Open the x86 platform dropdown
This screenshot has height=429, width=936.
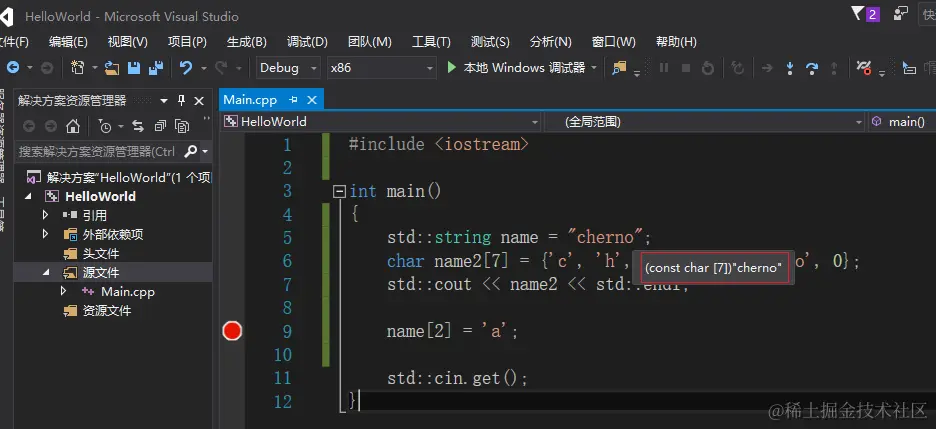click(430, 68)
